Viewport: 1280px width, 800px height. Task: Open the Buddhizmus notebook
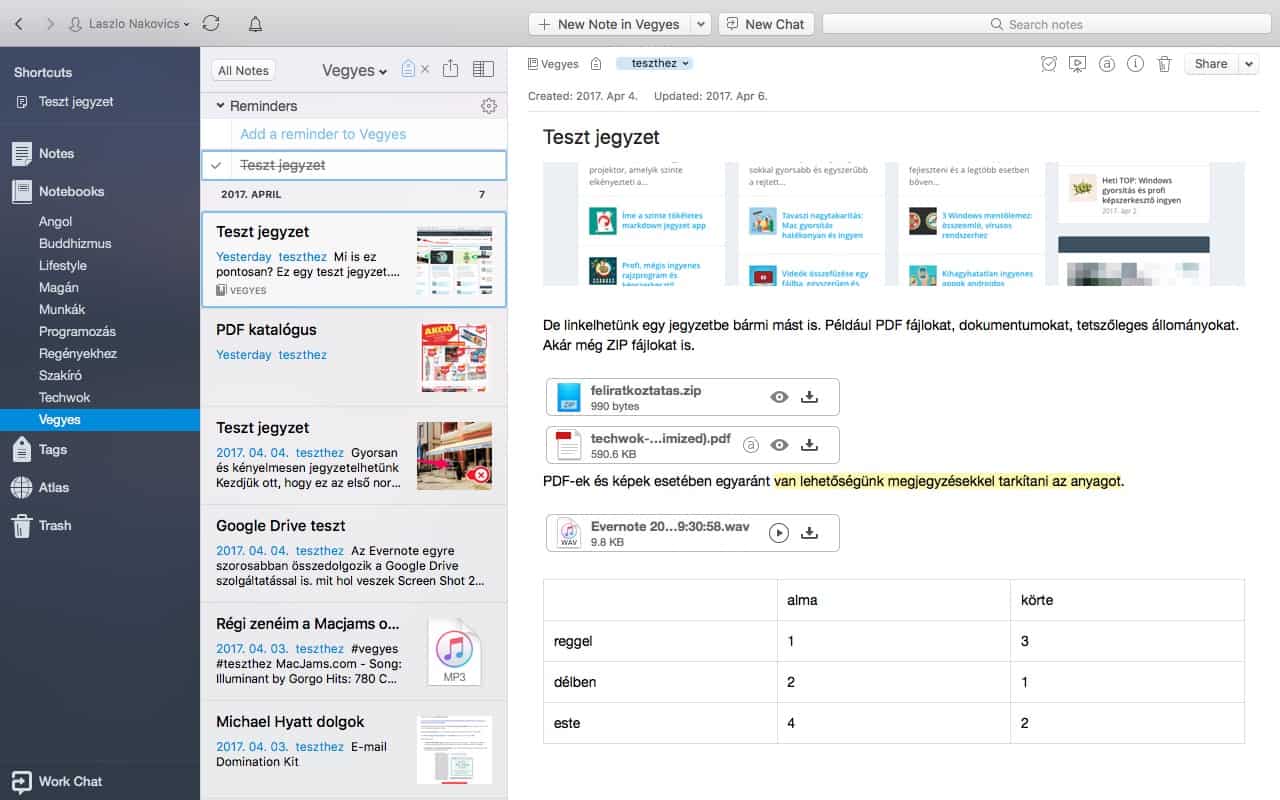75,243
